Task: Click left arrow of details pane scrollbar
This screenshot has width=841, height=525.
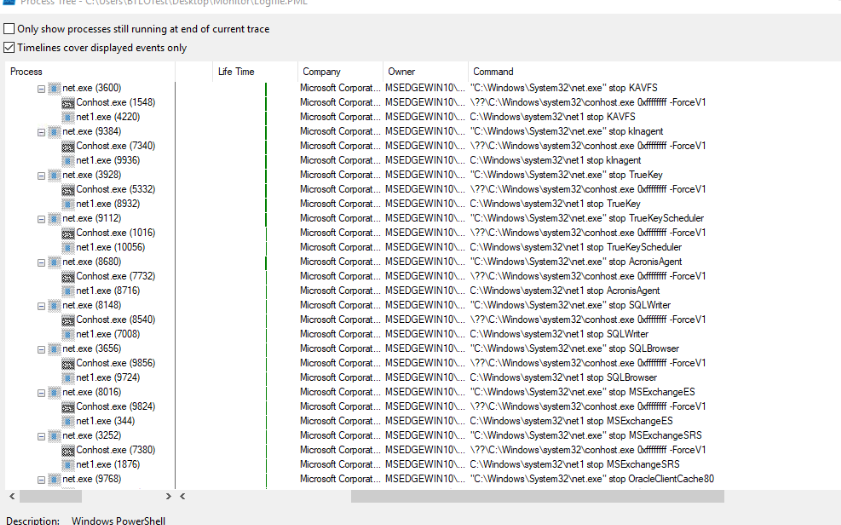Action: pos(182,497)
